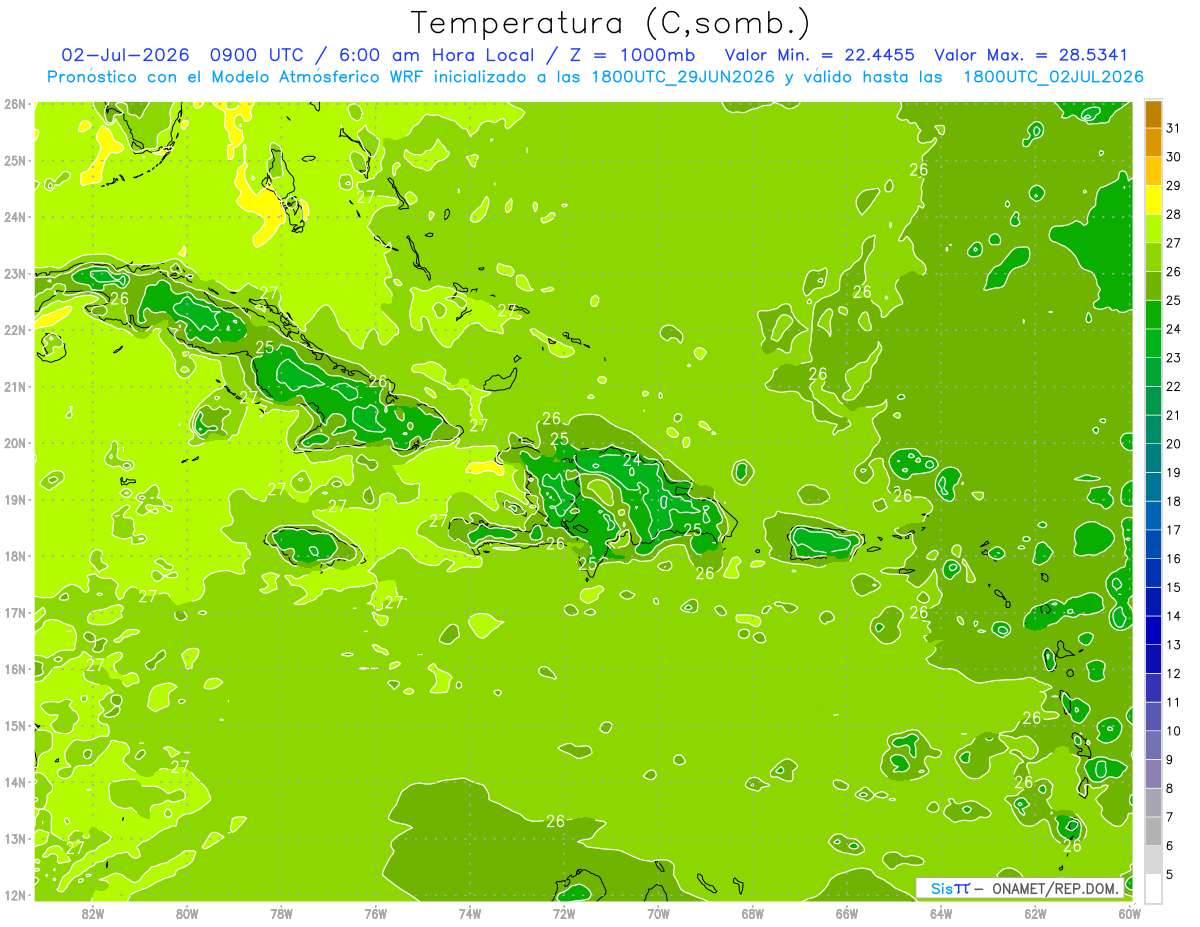Screen dimensions: 1200x927
Task: Click the '25N' latitude axis label
Action: (14, 160)
